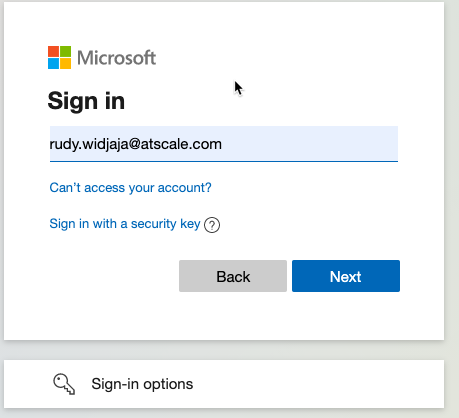Click the Sign in heading

click(x=86, y=101)
